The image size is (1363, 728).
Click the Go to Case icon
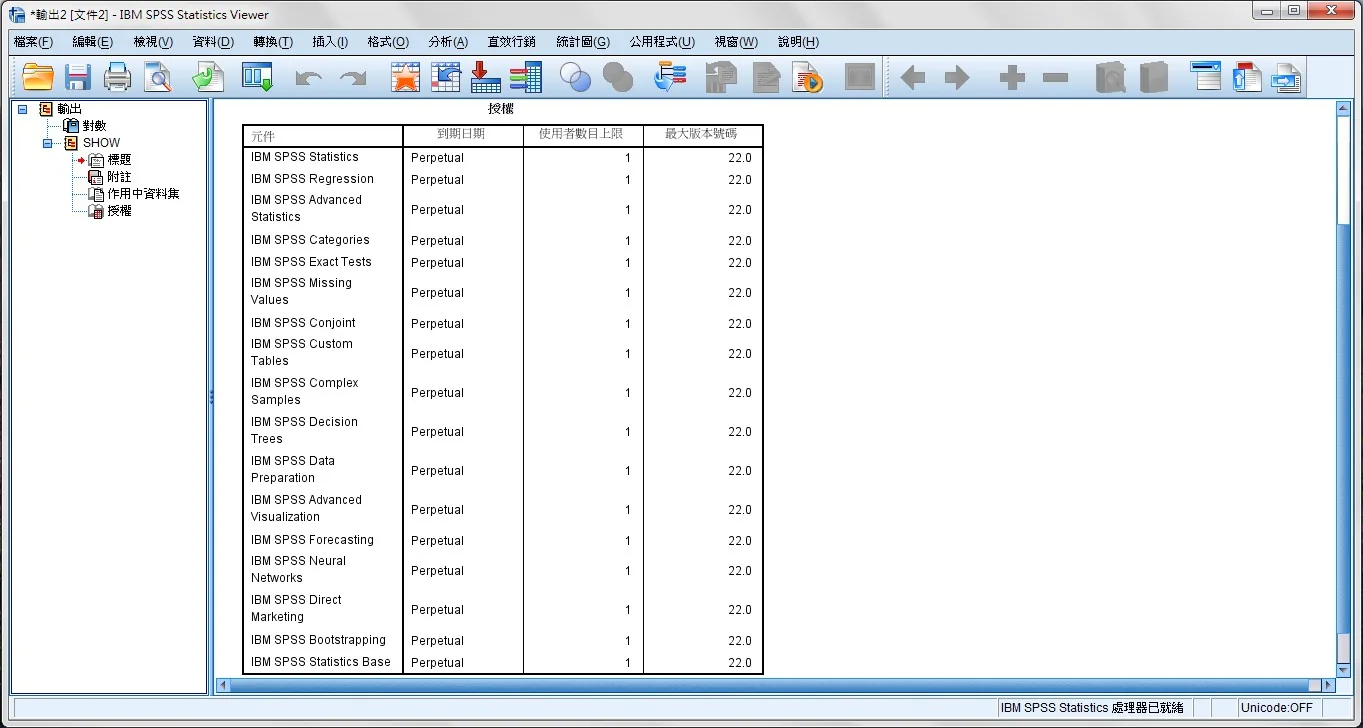point(445,77)
